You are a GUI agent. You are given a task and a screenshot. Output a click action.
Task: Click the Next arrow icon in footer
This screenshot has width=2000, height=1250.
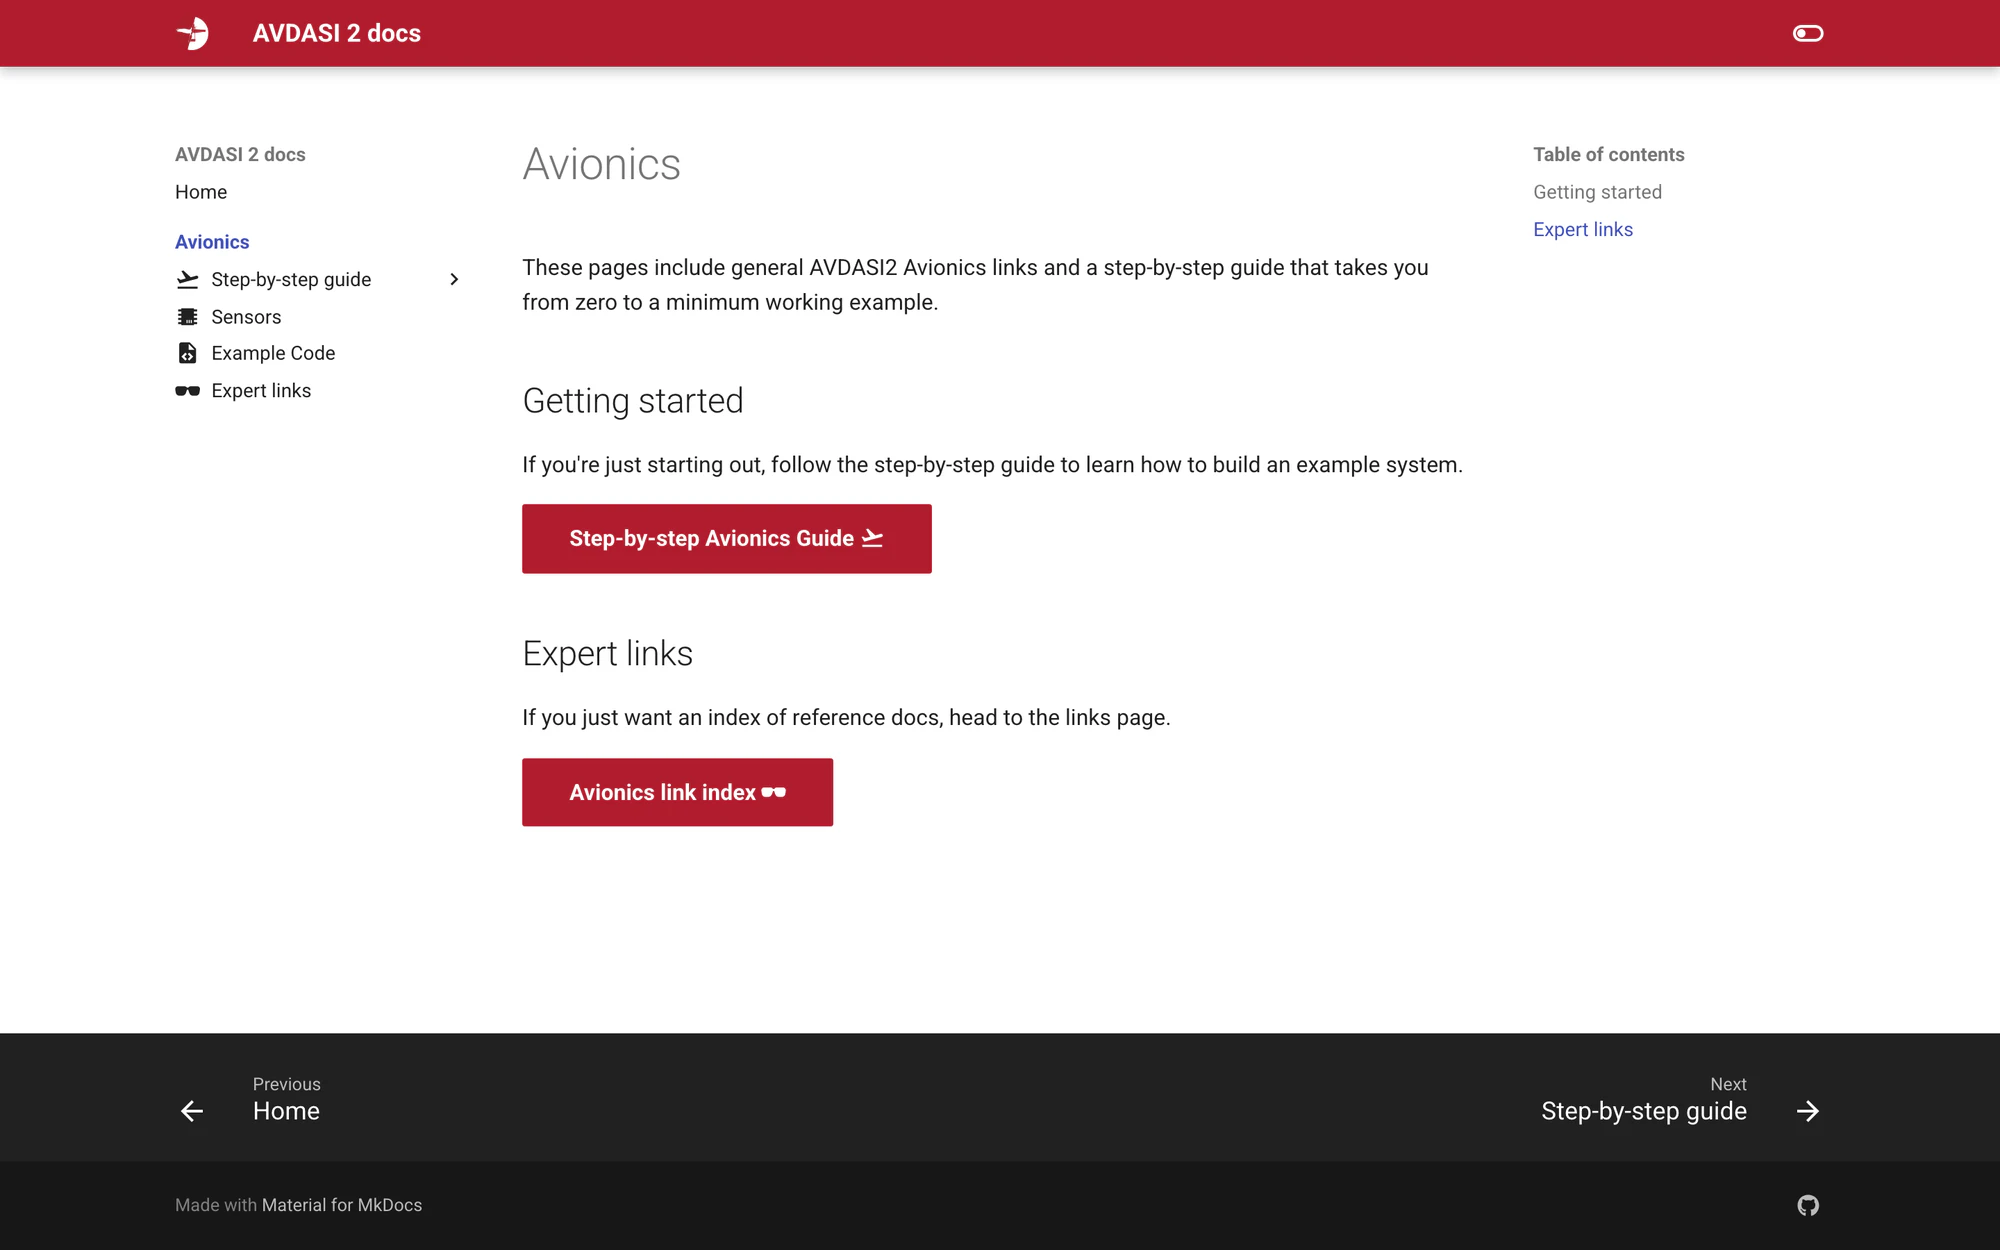tap(1807, 1111)
